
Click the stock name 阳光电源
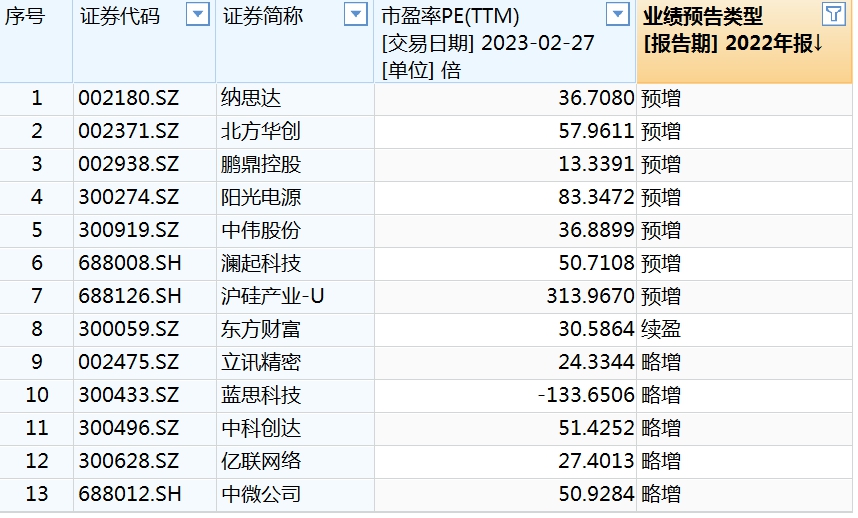(261, 197)
